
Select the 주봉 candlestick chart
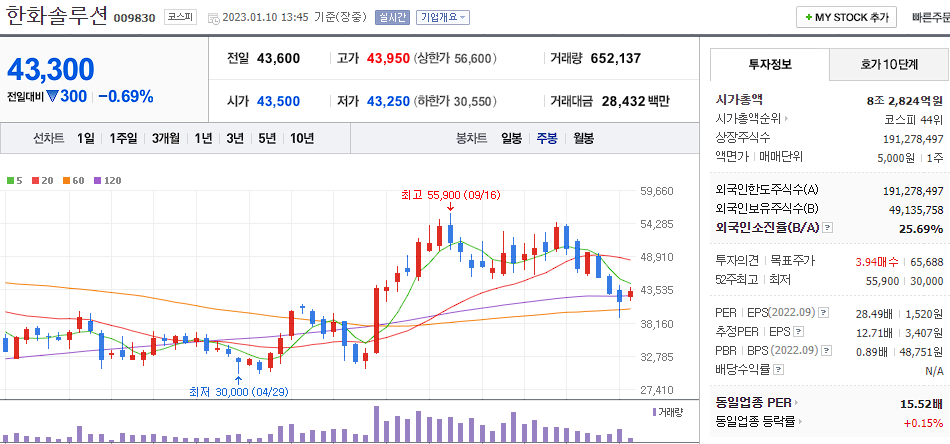(x=547, y=138)
